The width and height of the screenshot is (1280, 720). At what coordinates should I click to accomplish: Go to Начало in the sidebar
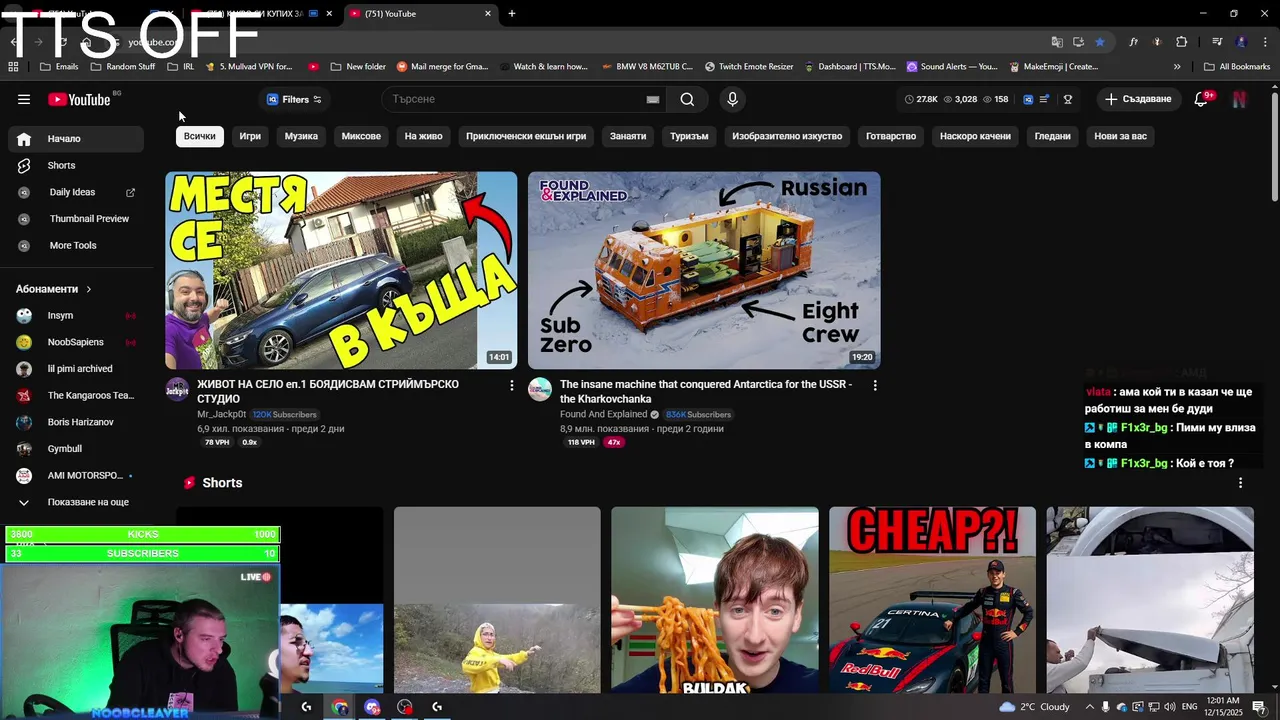(x=76, y=139)
